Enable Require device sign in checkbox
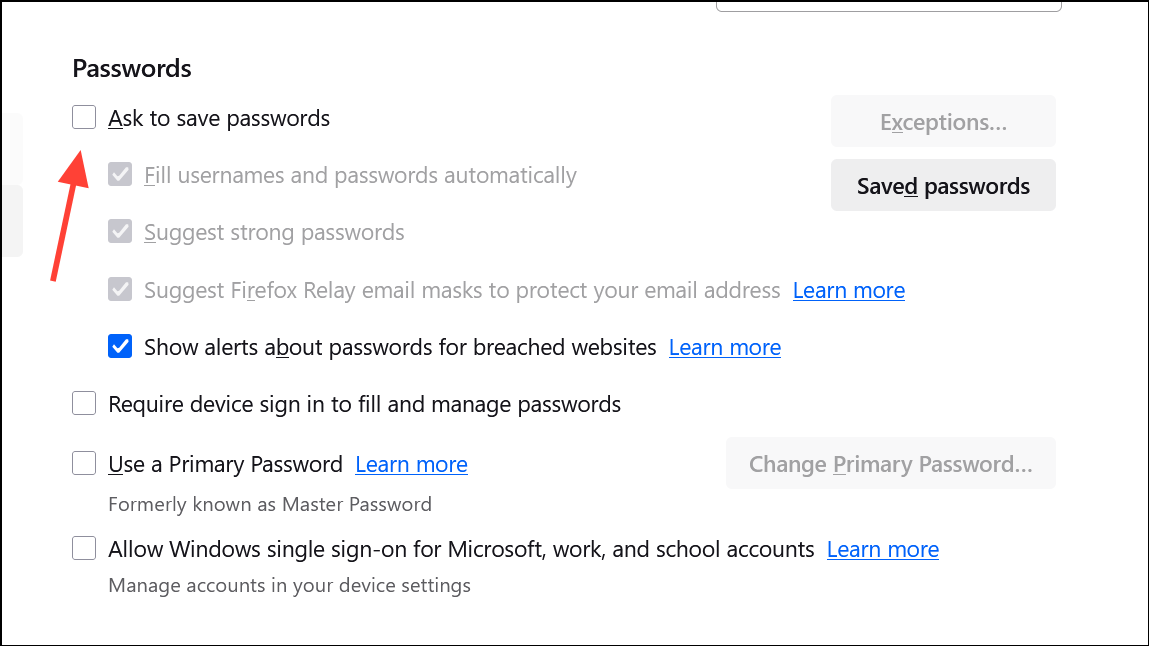This screenshot has height=646, width=1149. [x=84, y=404]
